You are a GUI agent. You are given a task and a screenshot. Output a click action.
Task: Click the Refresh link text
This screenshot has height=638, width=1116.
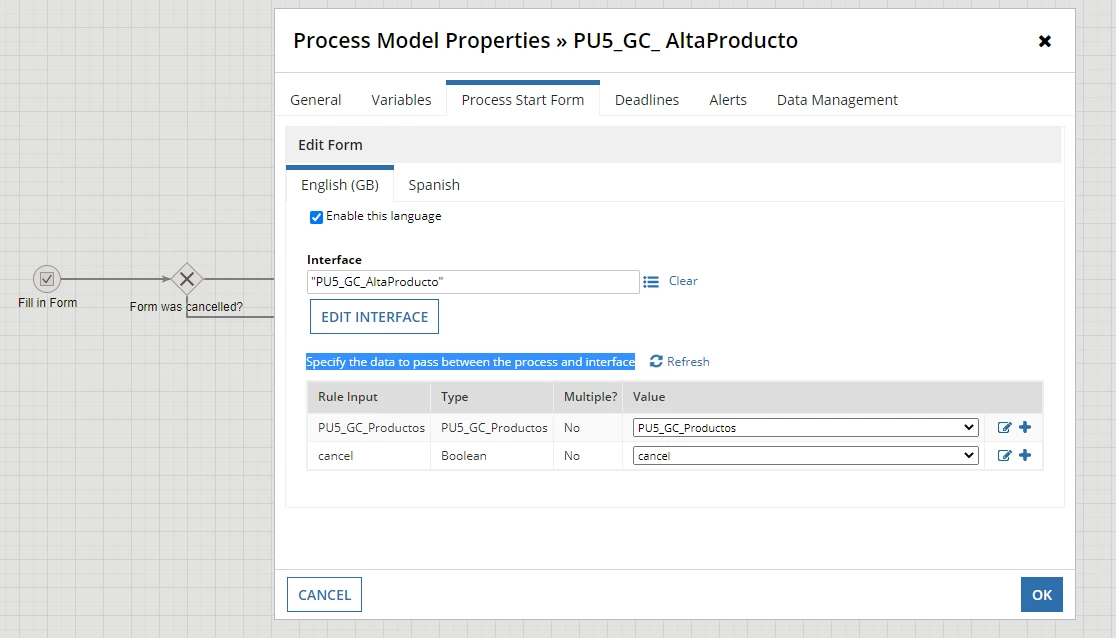coord(688,362)
